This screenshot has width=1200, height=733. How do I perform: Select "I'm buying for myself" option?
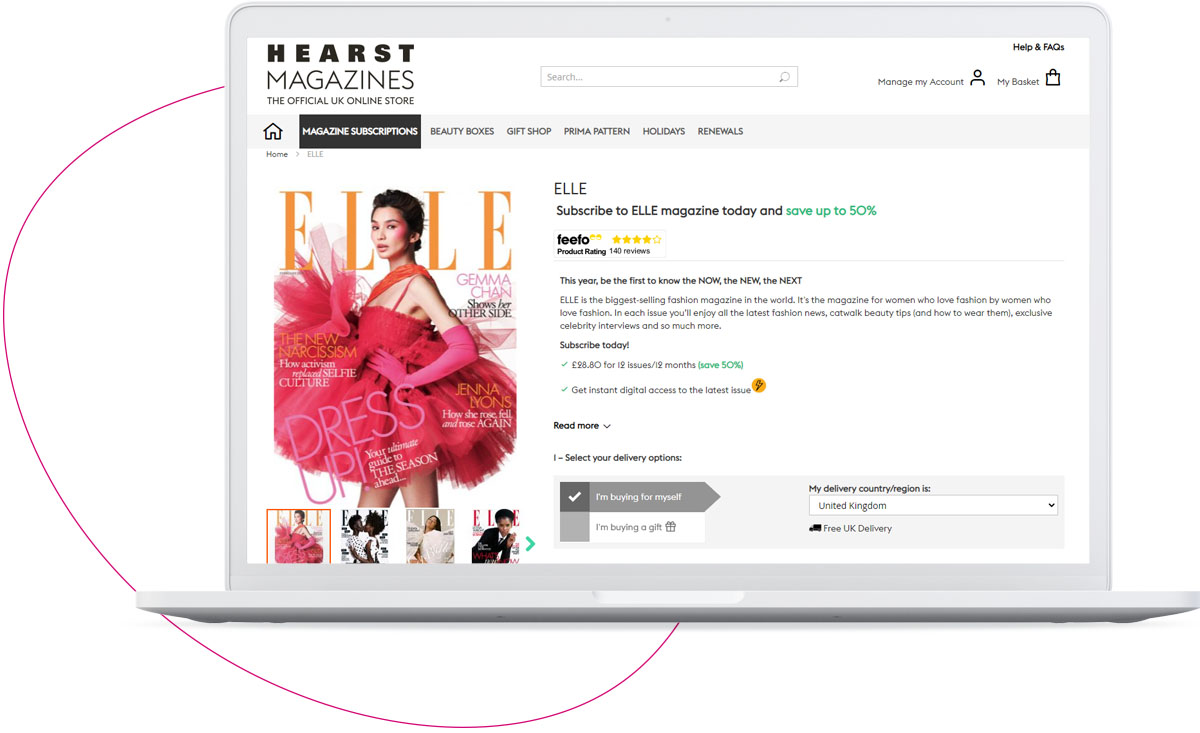[639, 497]
